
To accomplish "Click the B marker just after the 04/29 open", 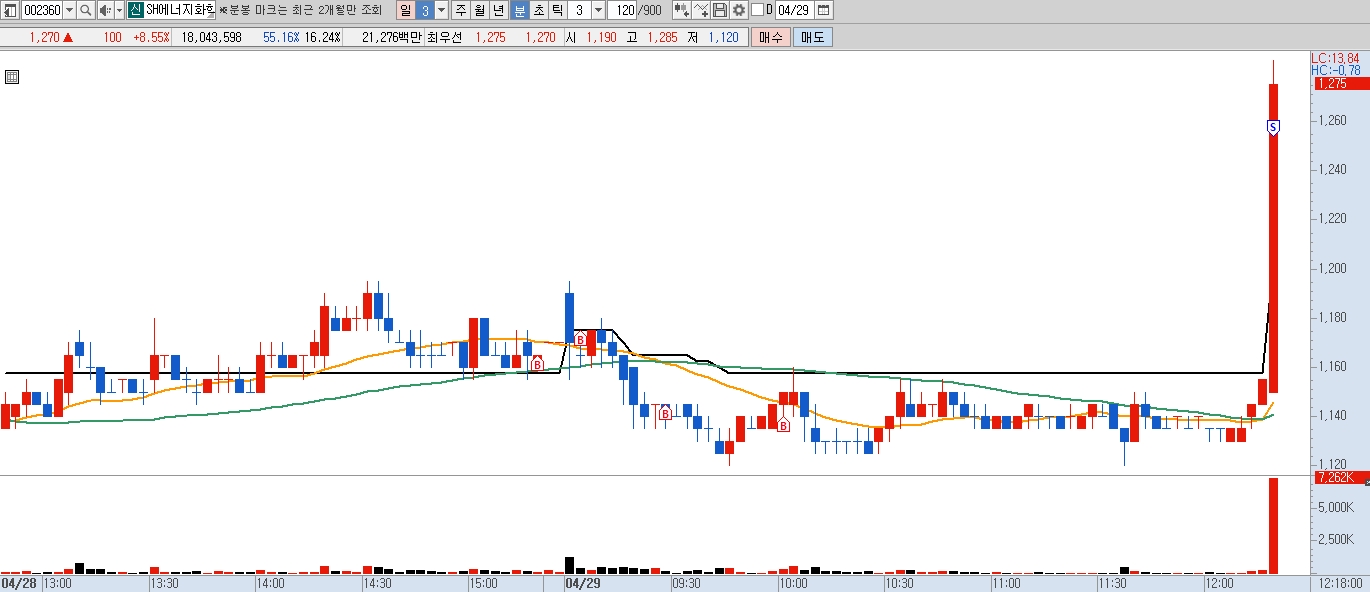I will coord(579,340).
